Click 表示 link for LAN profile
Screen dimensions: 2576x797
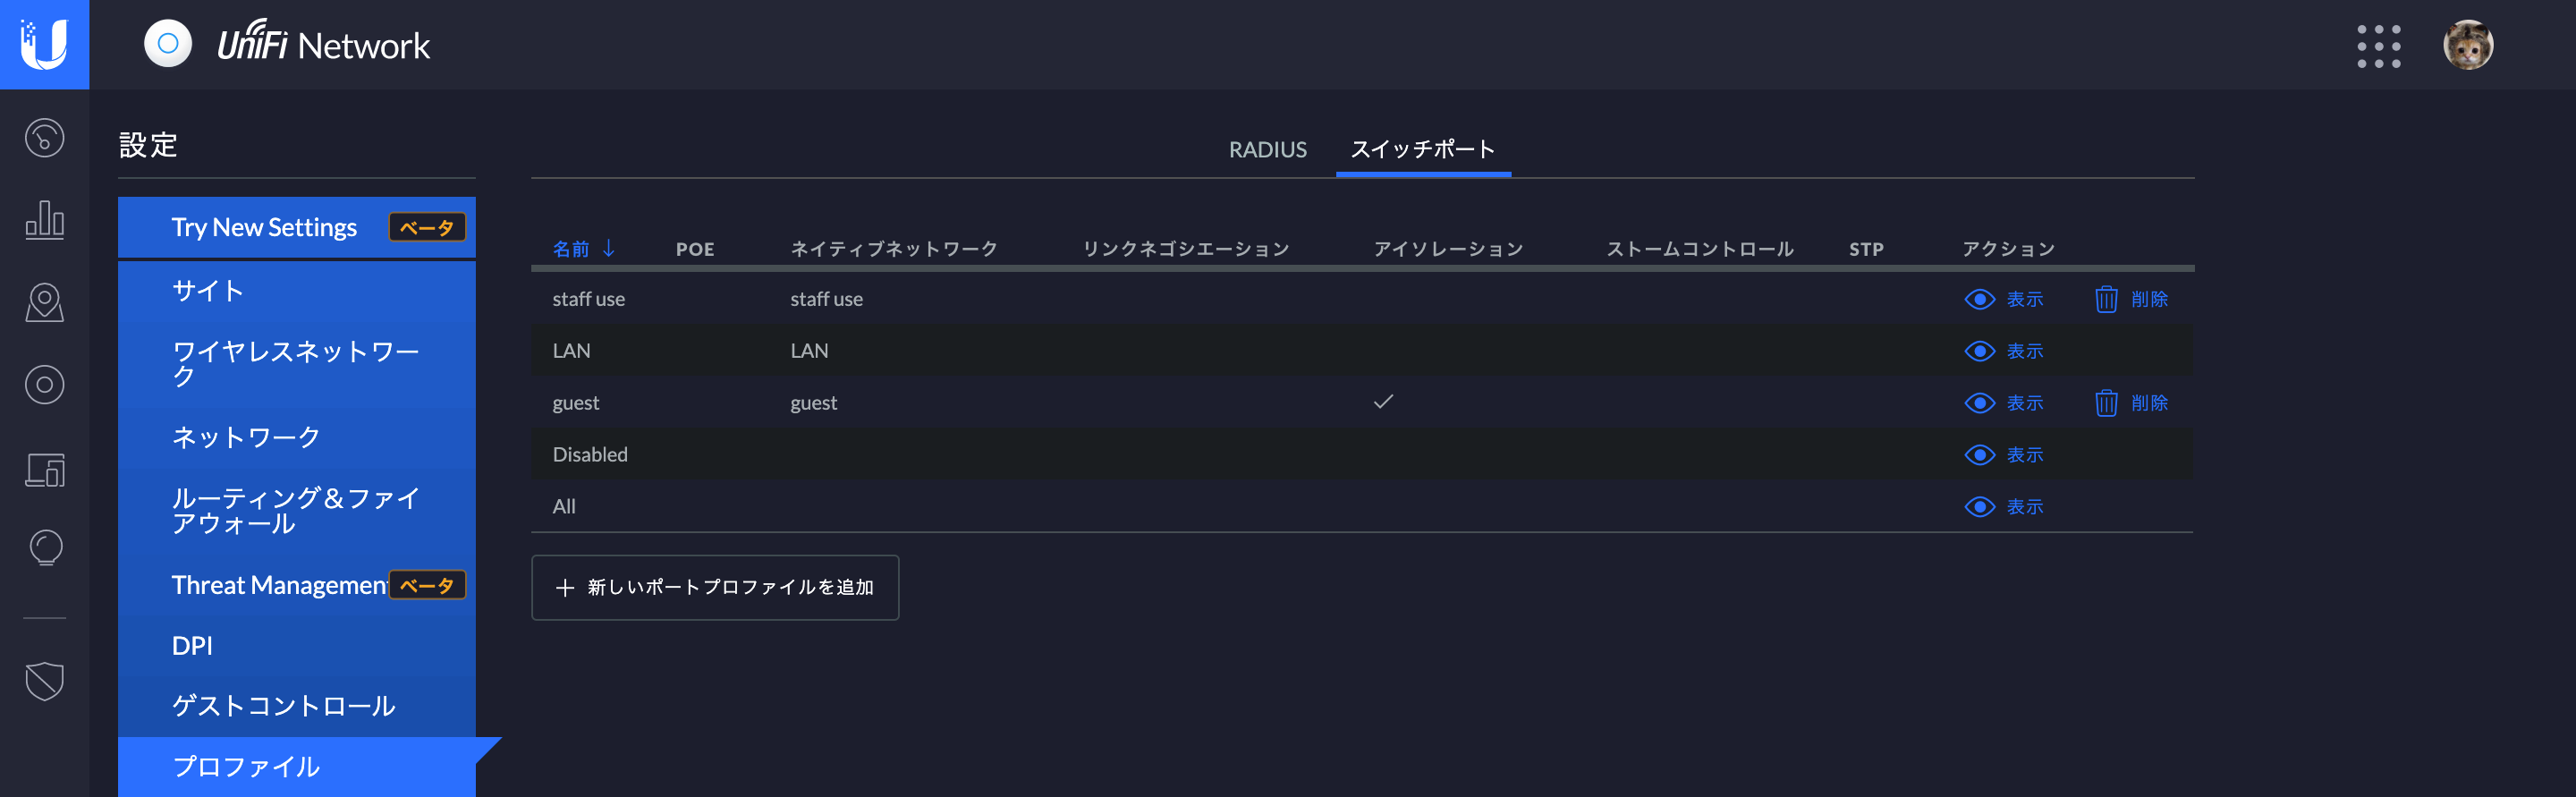point(2025,351)
